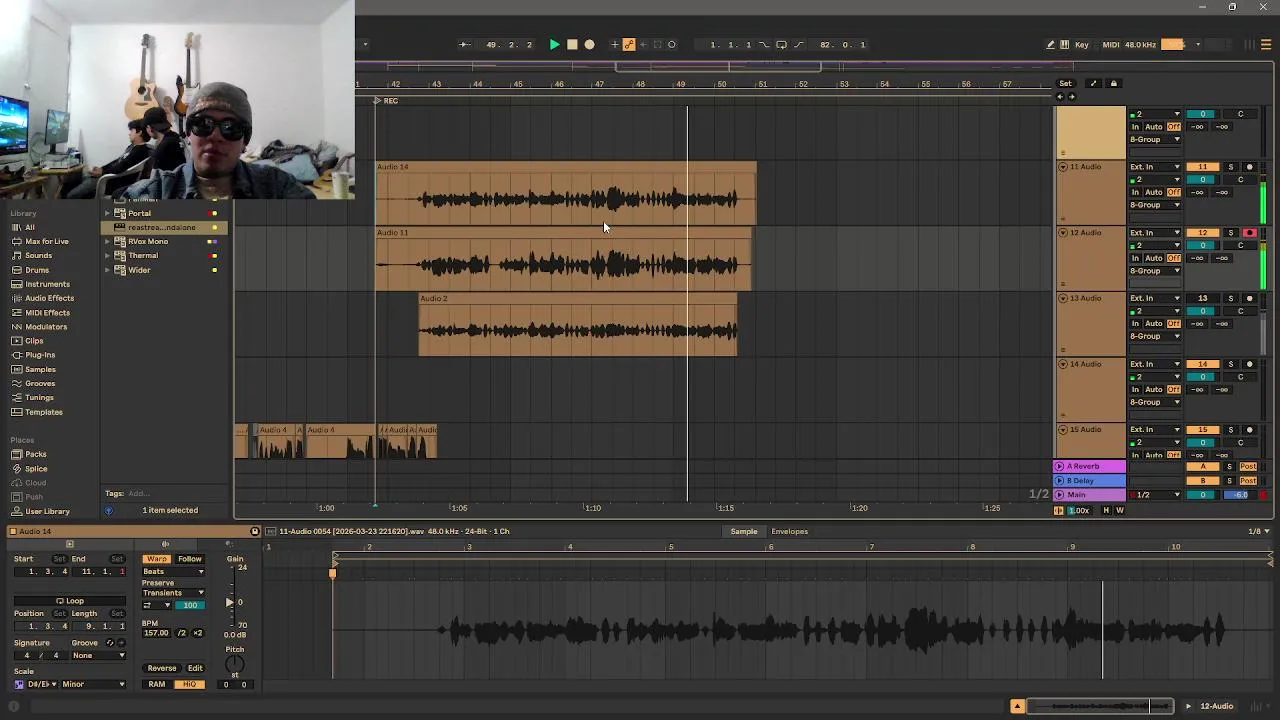The image size is (1280, 720).
Task: Toggle Follow playback arrow in transport
Action: (464, 44)
